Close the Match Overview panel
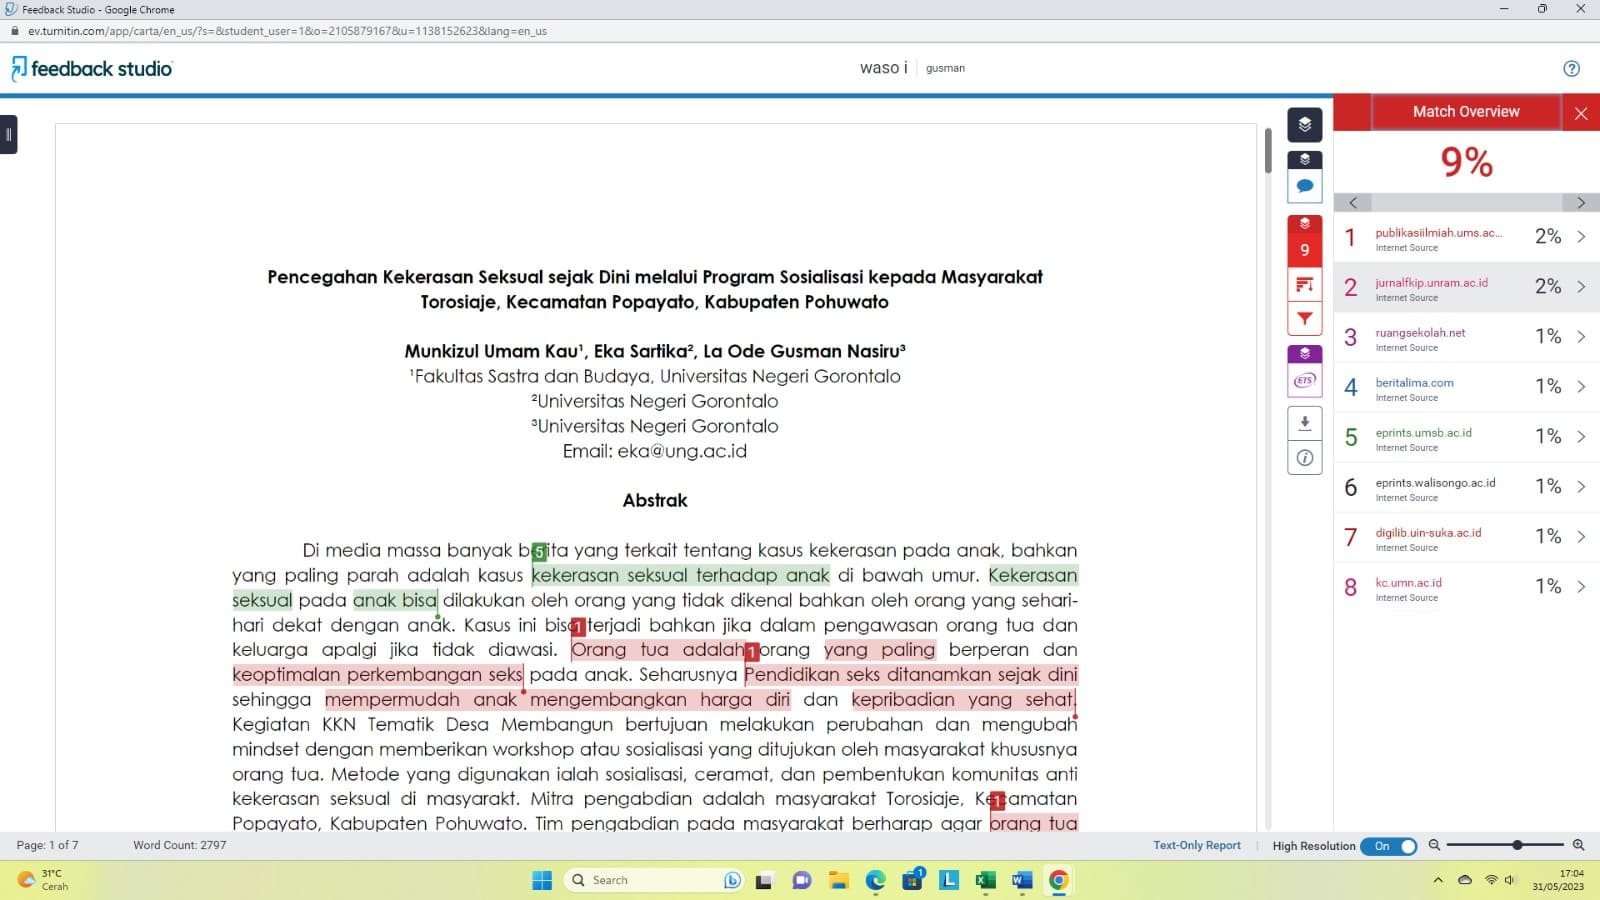1600x900 pixels. tap(1580, 113)
